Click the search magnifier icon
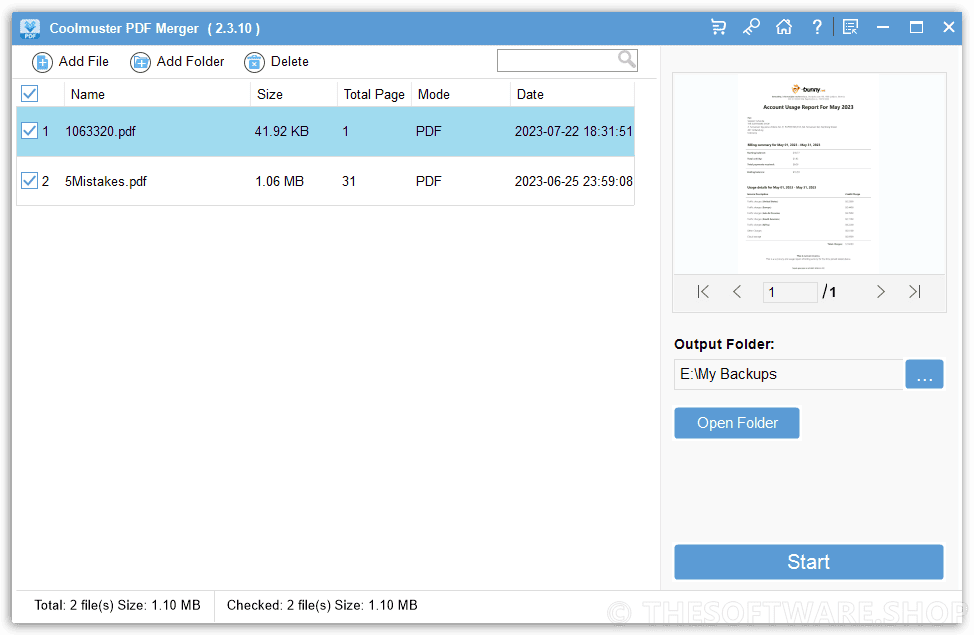The image size is (974, 635). point(627,60)
